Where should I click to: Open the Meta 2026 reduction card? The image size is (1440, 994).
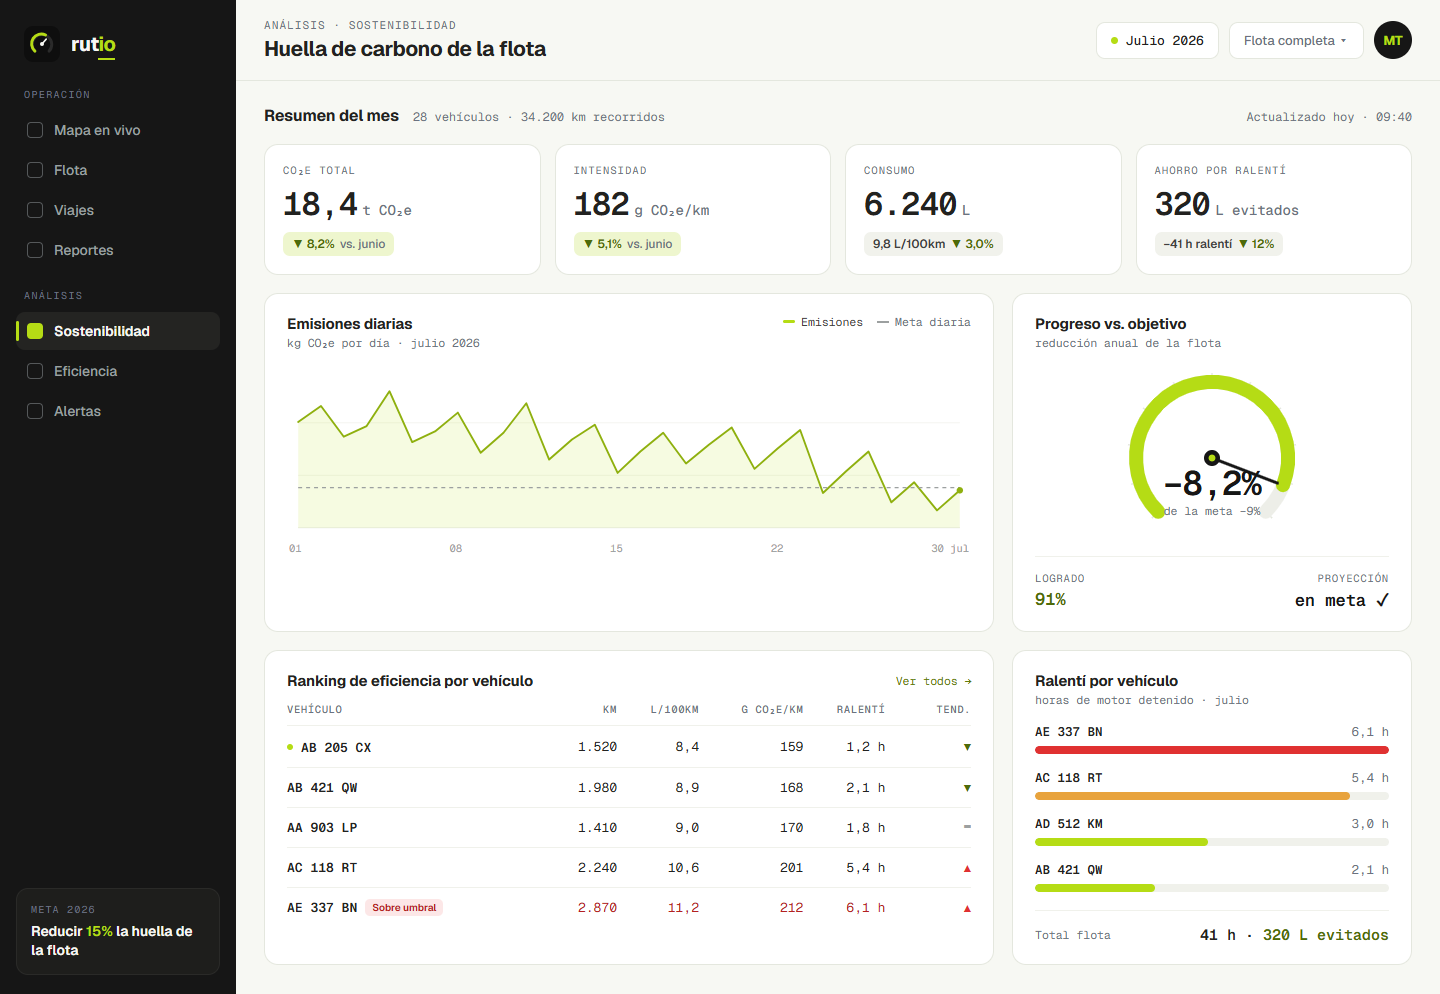[118, 931]
